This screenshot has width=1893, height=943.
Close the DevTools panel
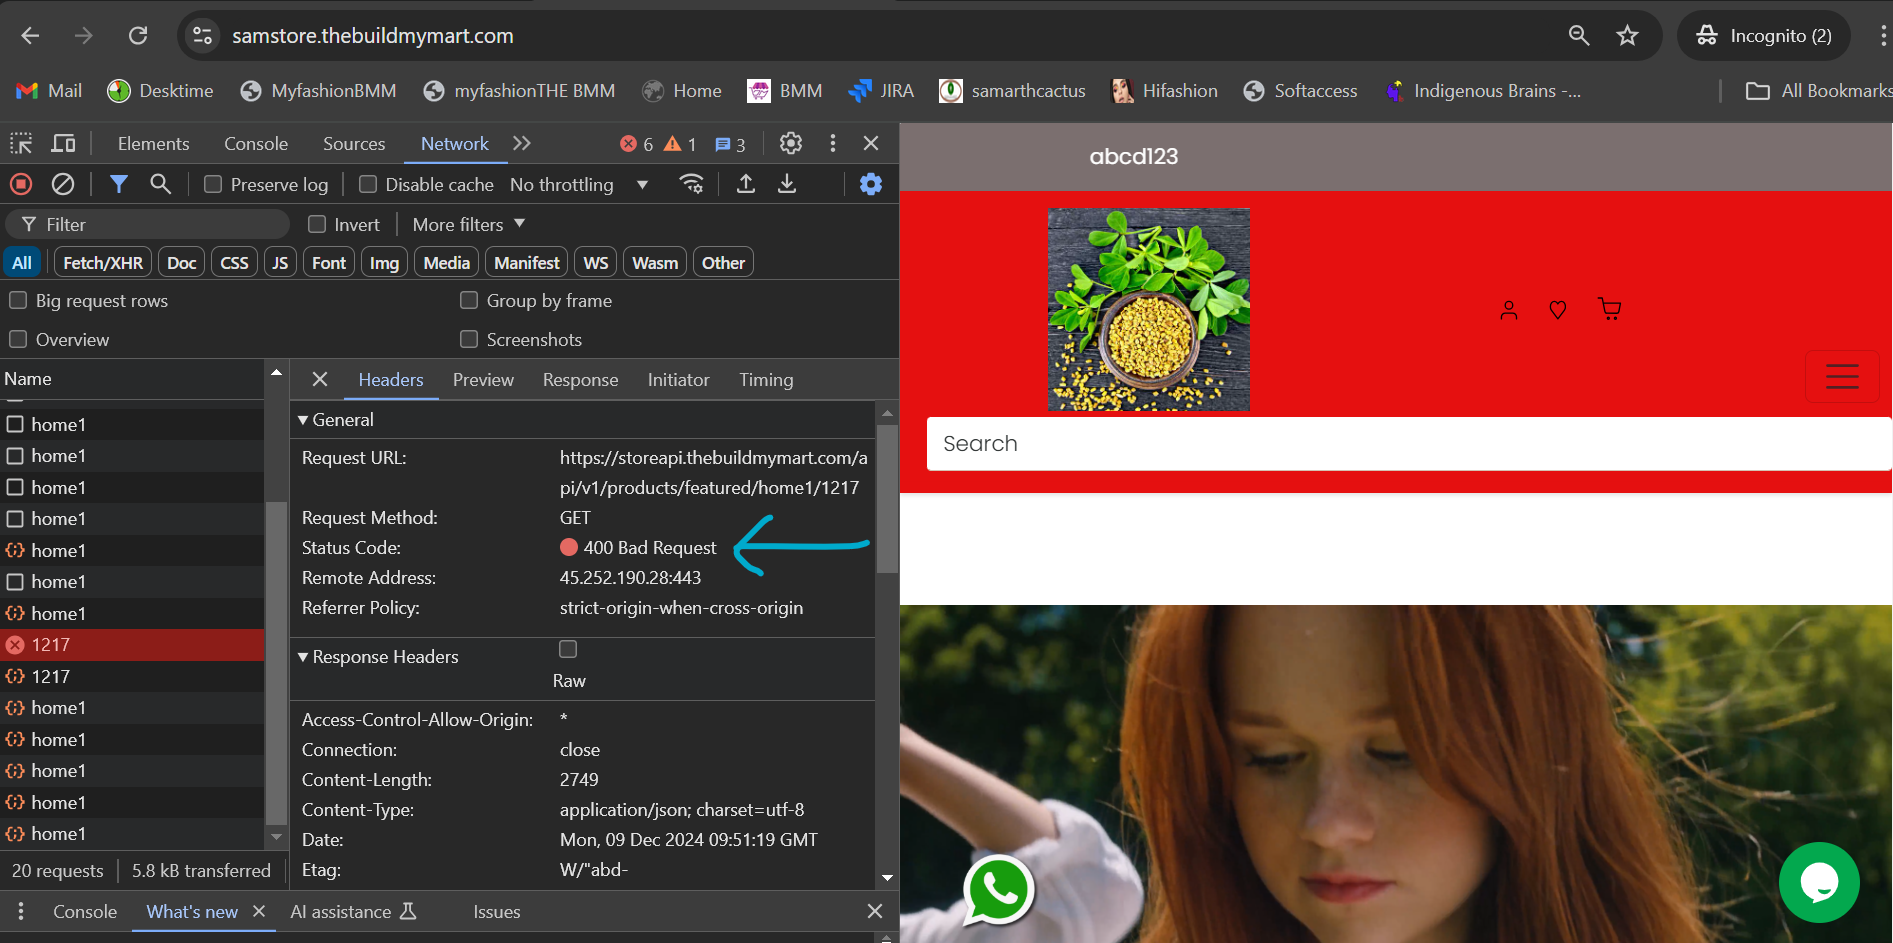pos(871,143)
